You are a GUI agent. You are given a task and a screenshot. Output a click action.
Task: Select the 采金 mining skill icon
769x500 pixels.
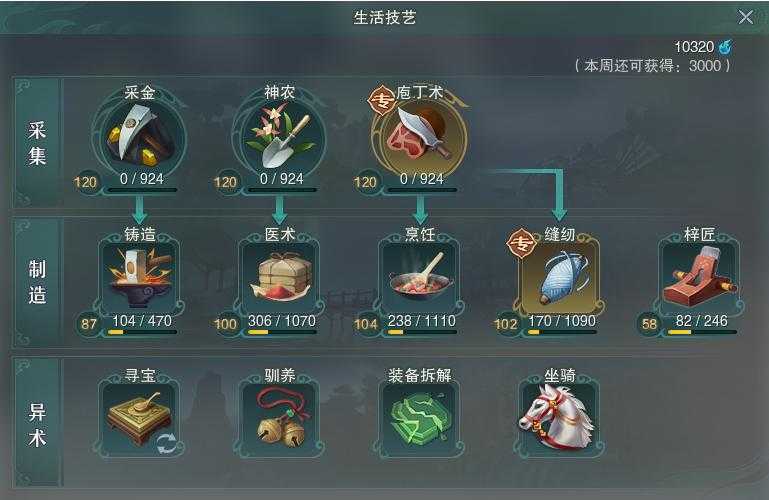coord(139,140)
